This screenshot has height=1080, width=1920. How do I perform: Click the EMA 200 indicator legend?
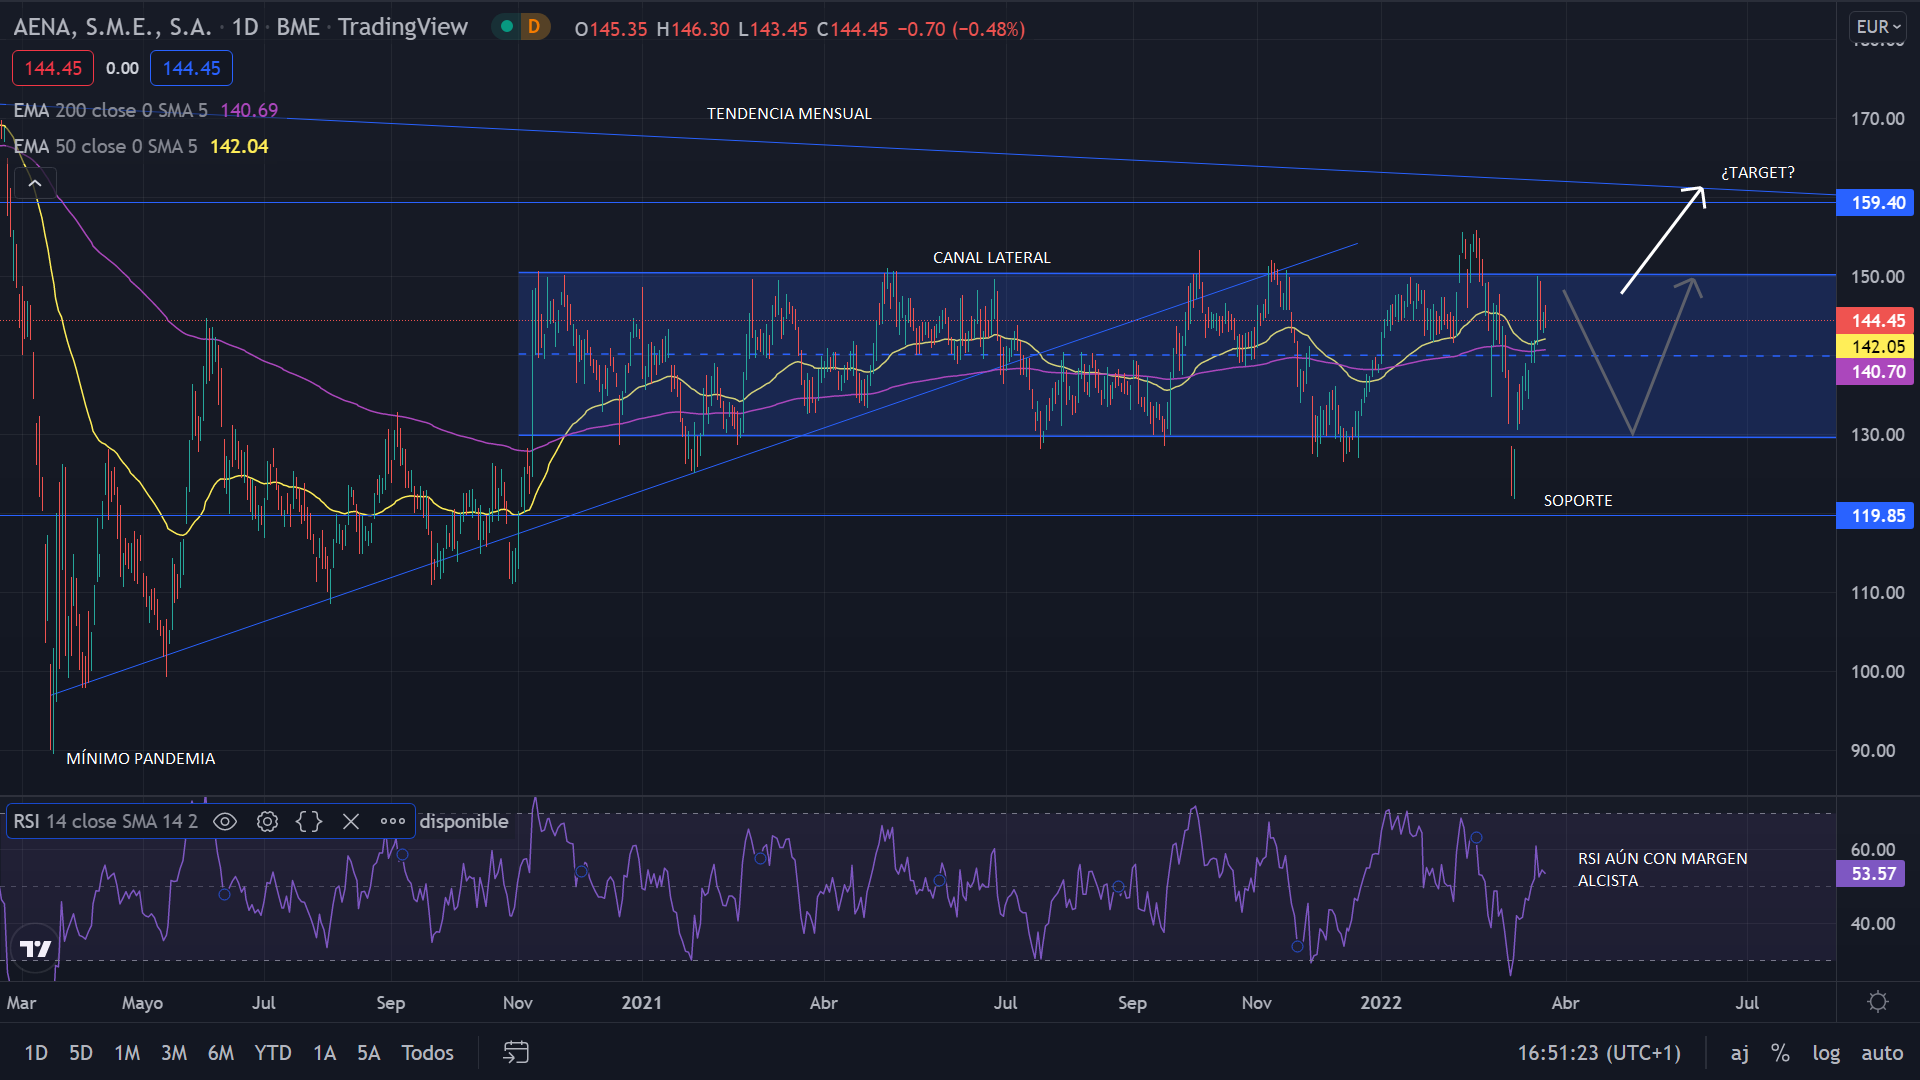coord(110,110)
